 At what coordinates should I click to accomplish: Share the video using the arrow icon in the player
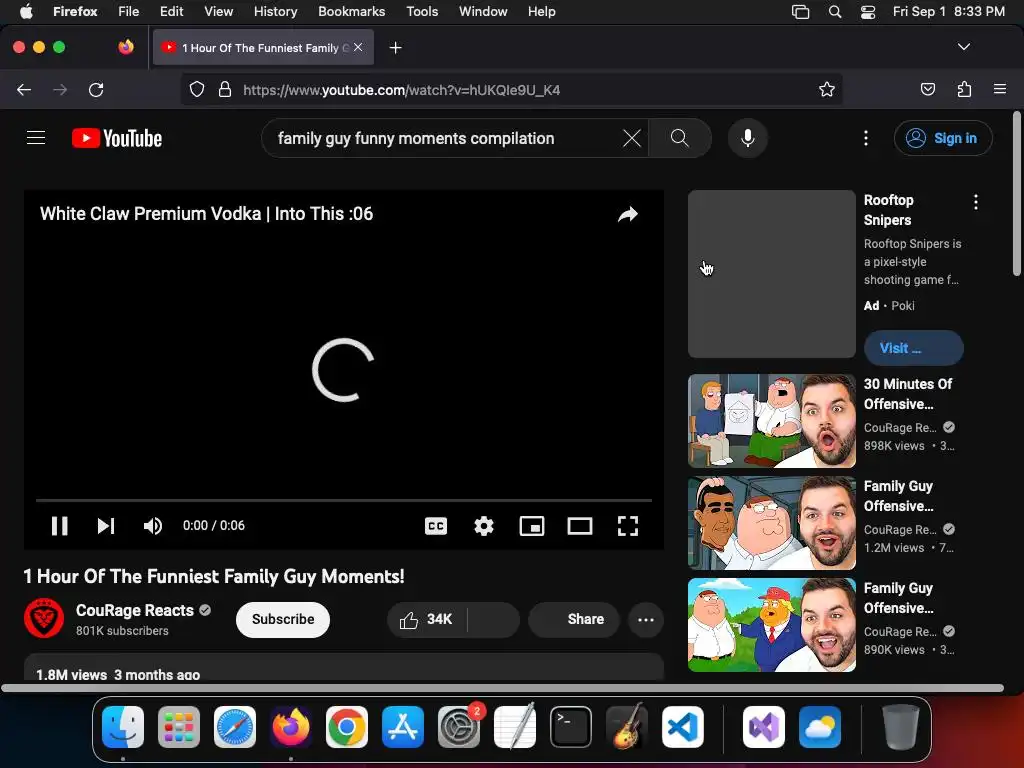628,214
